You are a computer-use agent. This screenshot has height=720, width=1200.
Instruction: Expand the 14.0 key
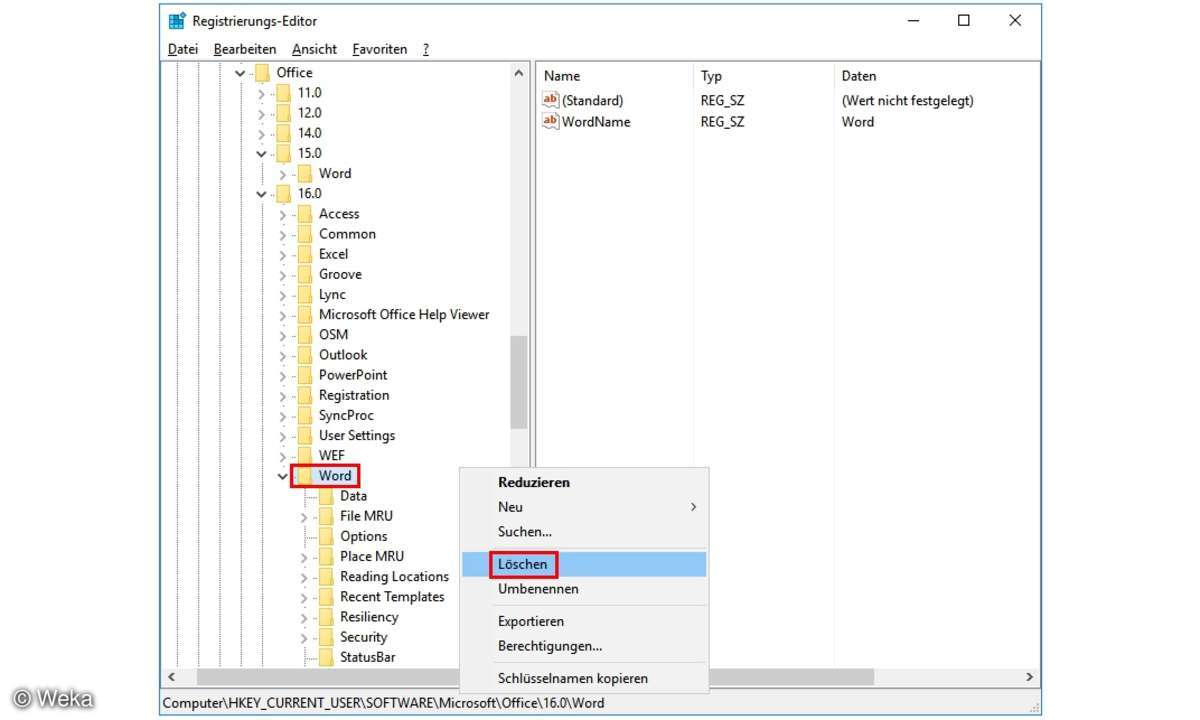coord(262,133)
